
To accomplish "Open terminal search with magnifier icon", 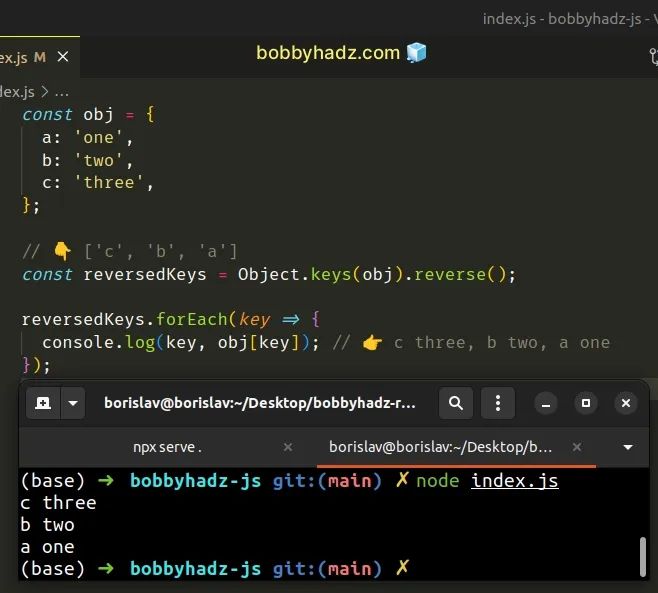I will (456, 403).
